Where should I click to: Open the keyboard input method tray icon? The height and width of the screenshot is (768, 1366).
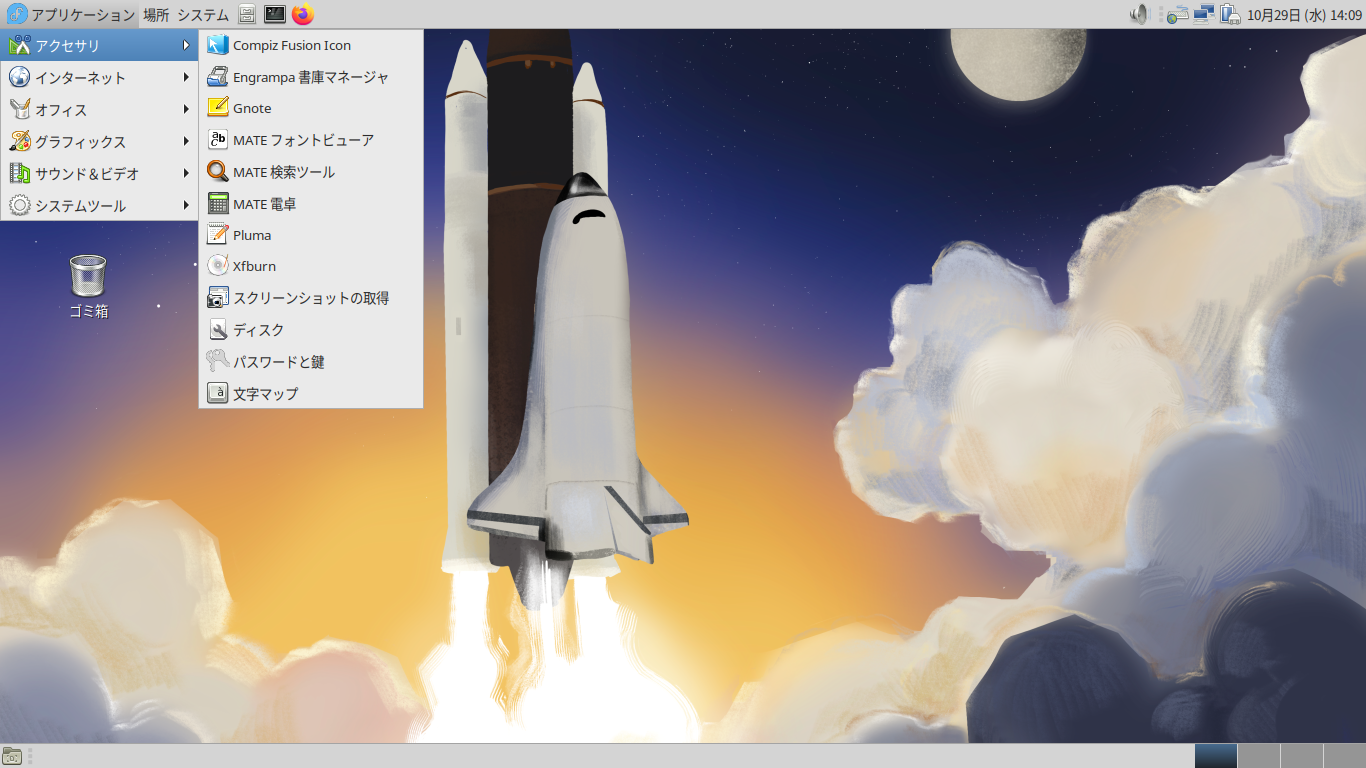click(1178, 14)
